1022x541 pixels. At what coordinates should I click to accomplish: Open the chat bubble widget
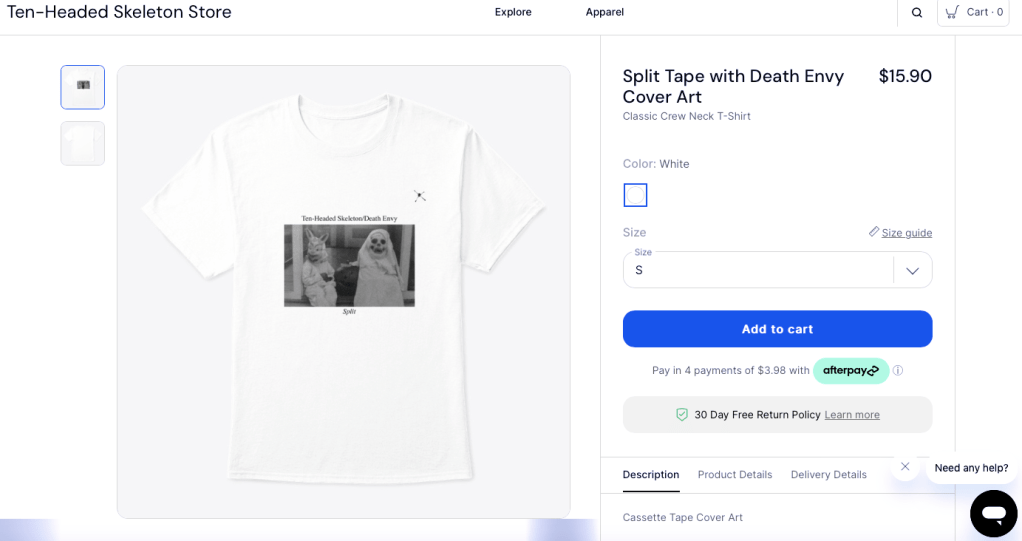click(992, 513)
